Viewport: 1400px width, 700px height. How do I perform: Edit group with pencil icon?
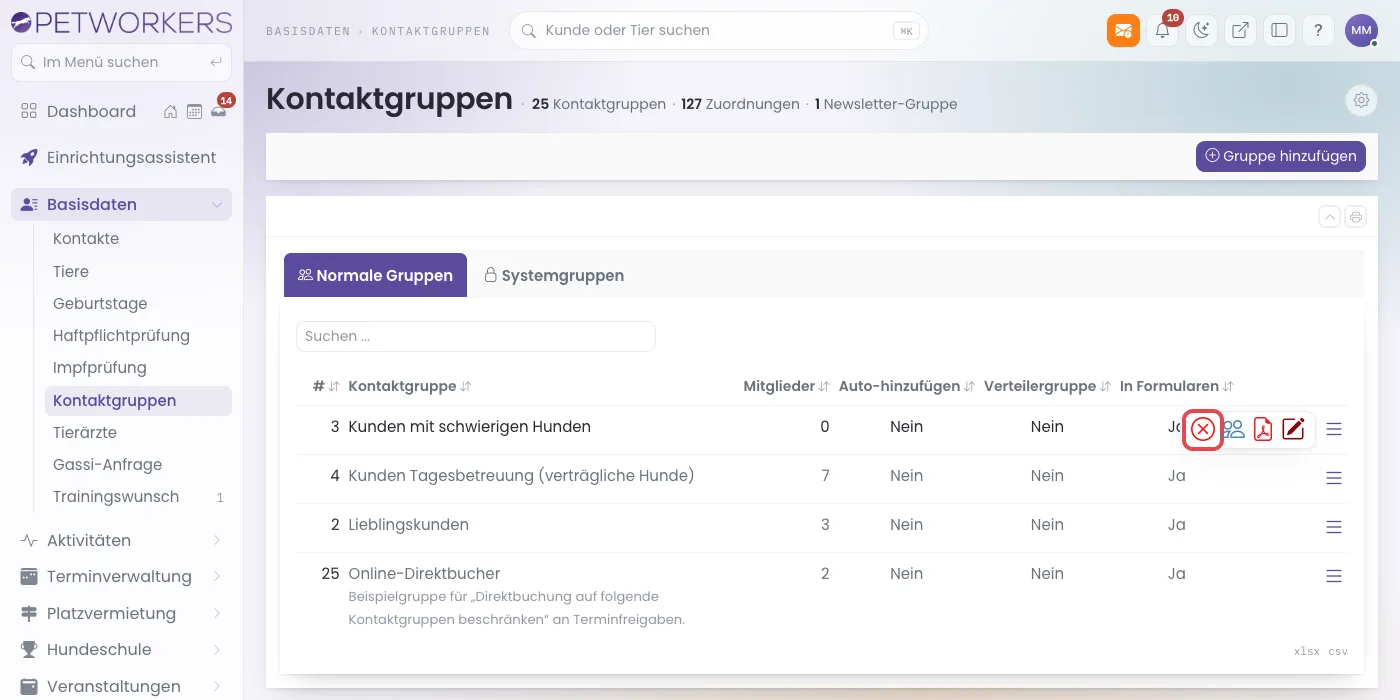tap(1293, 430)
